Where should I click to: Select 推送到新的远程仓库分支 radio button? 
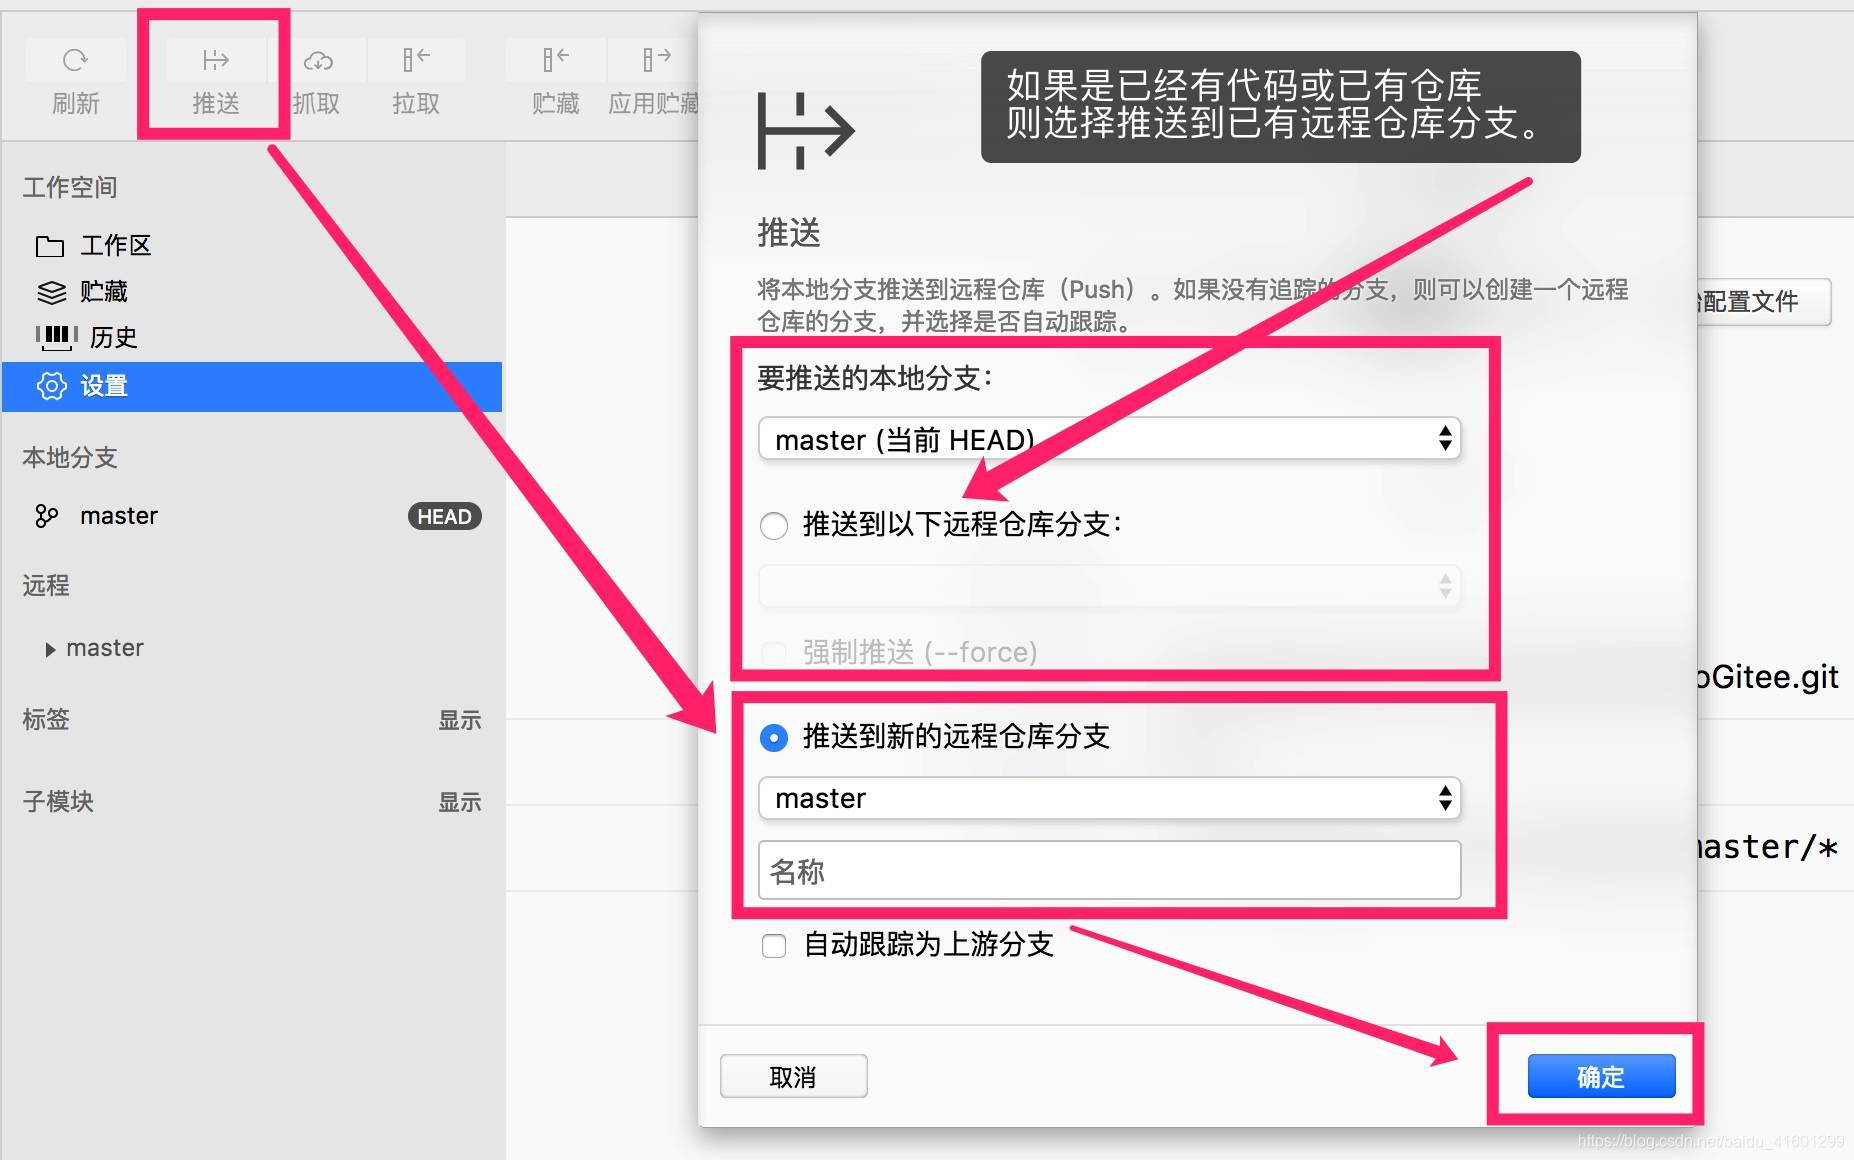[x=774, y=738]
